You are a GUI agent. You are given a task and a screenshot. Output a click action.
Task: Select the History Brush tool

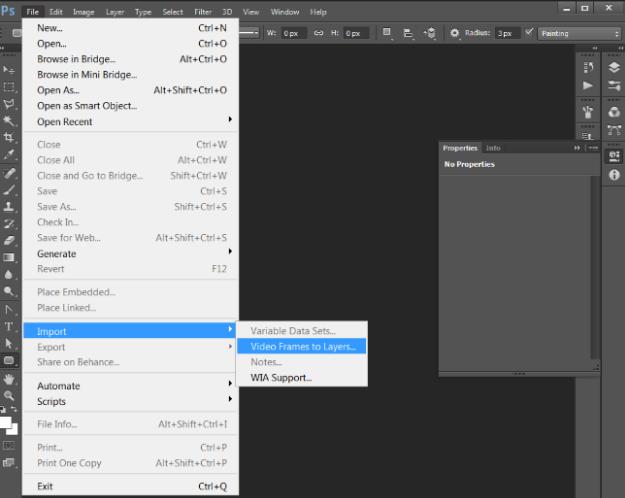(x=8, y=224)
